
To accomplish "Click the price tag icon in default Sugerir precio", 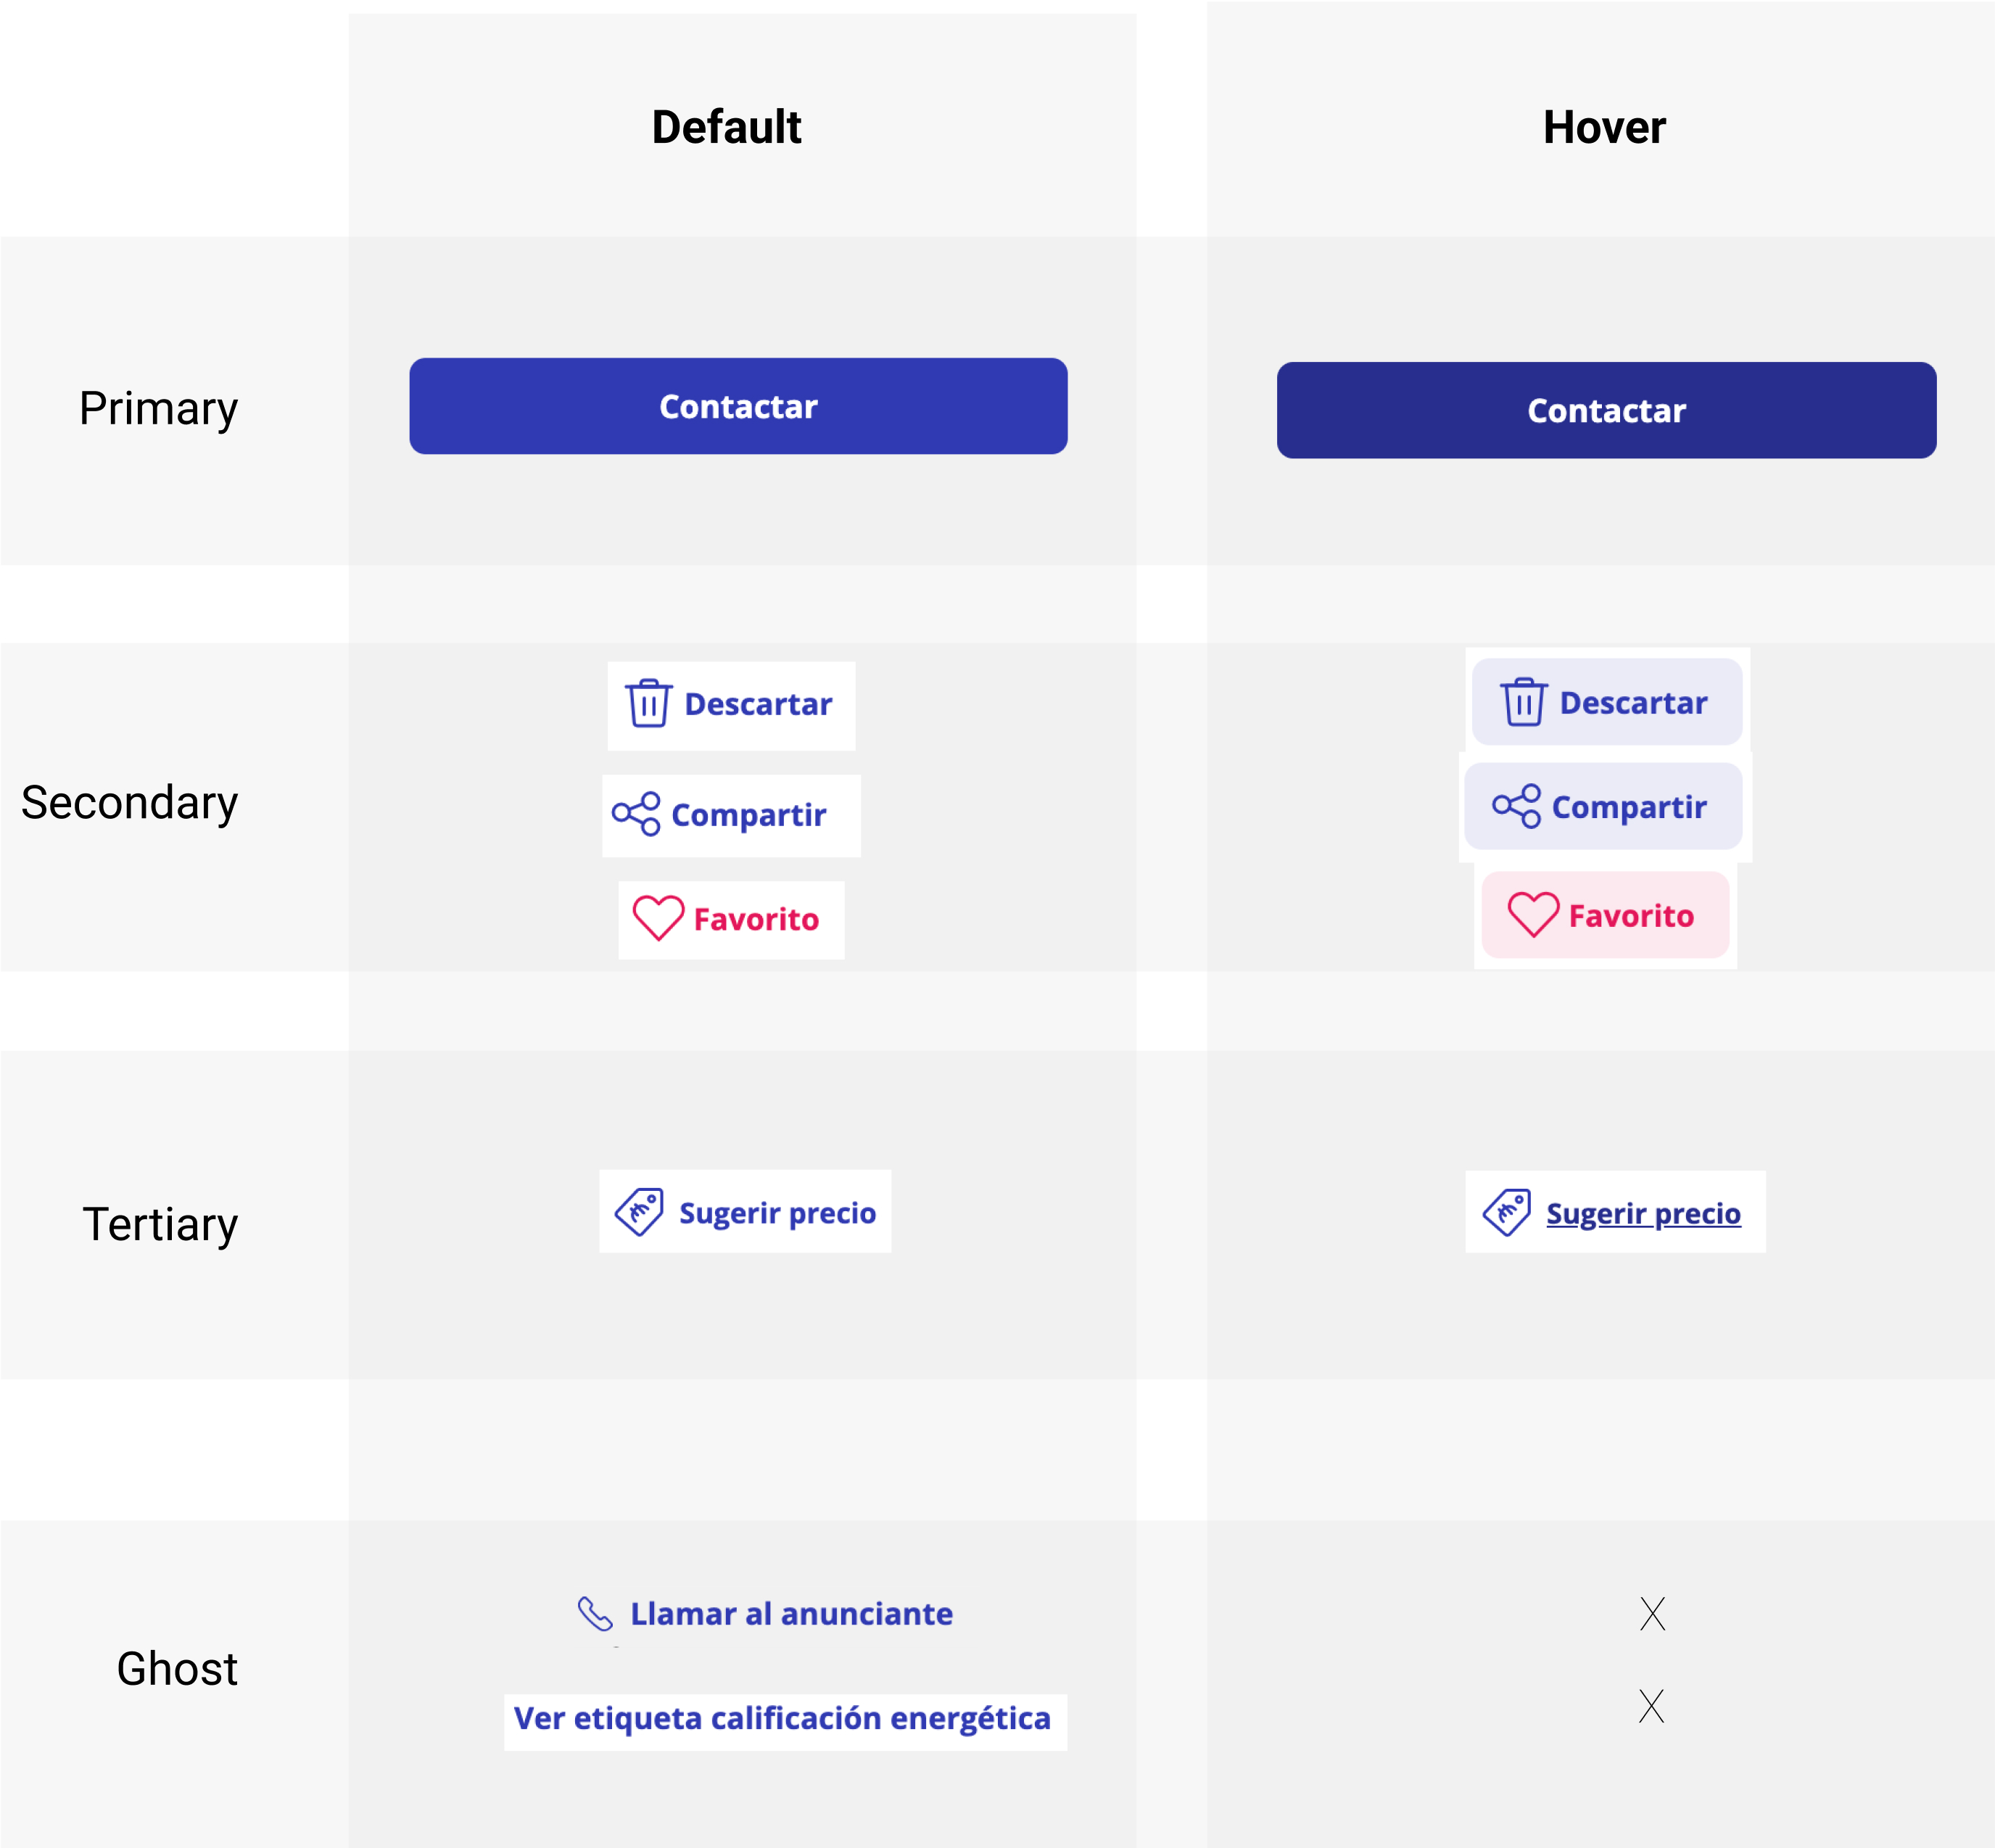I will click(x=639, y=1212).
